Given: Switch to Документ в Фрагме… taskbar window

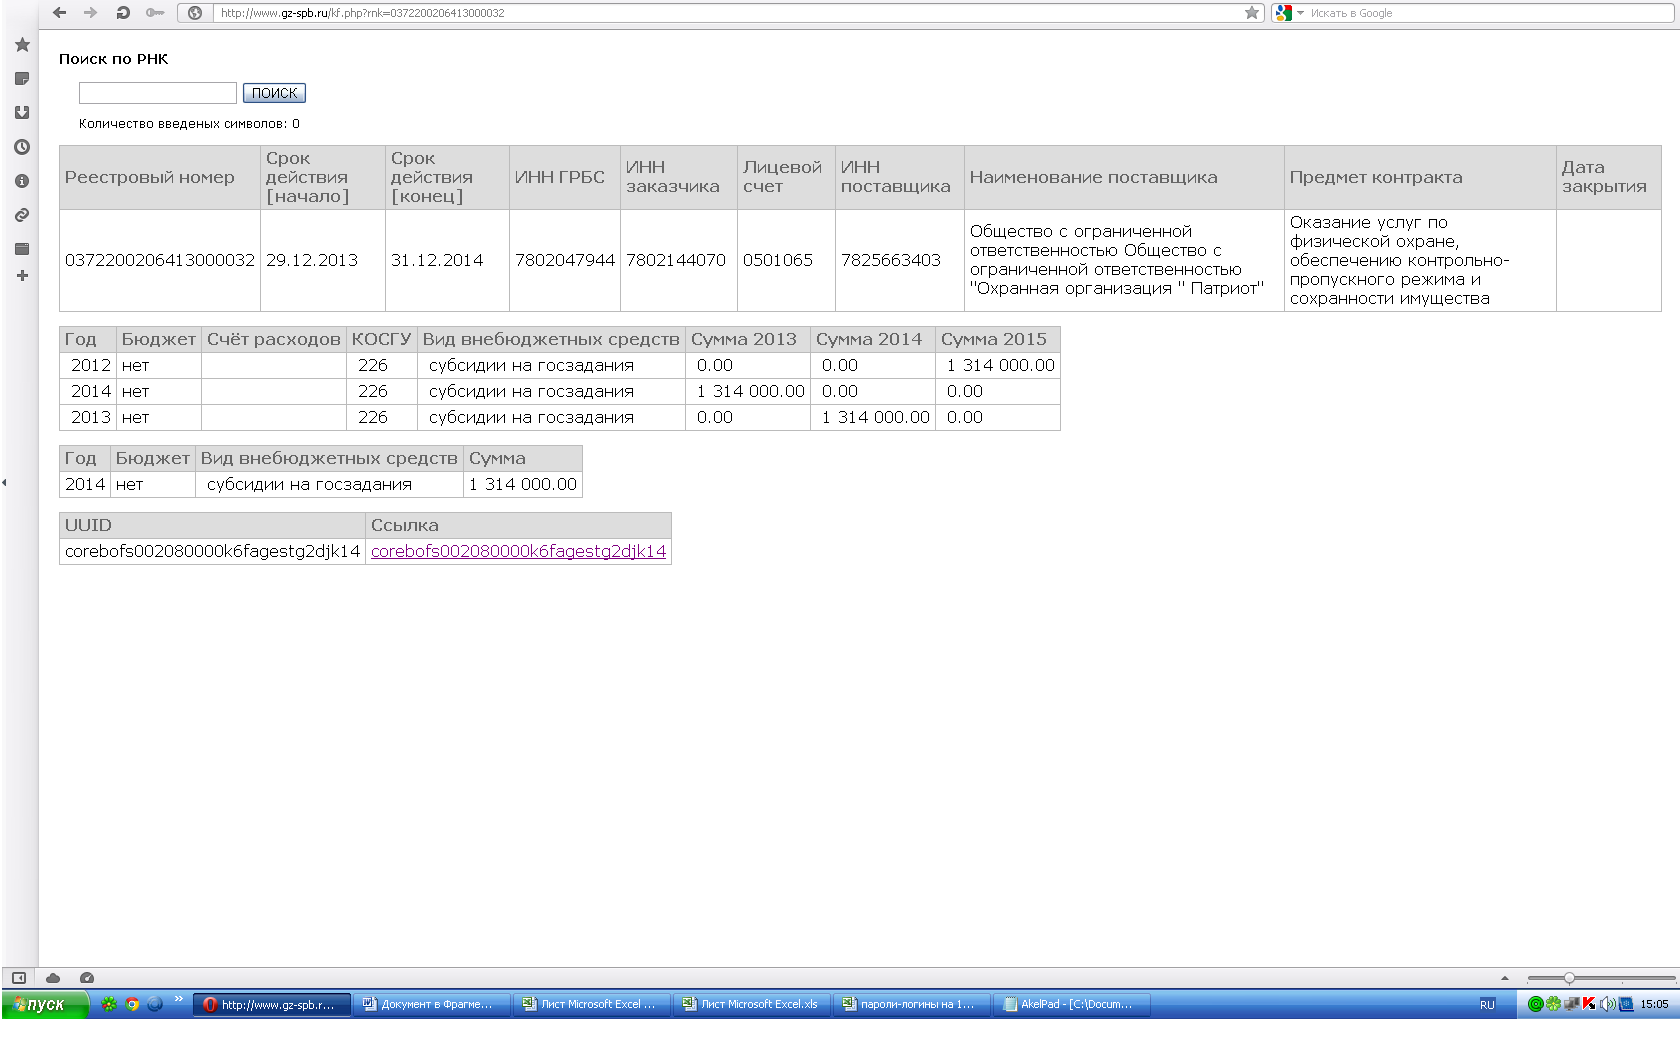Looking at the screenshot, I should 431,1004.
